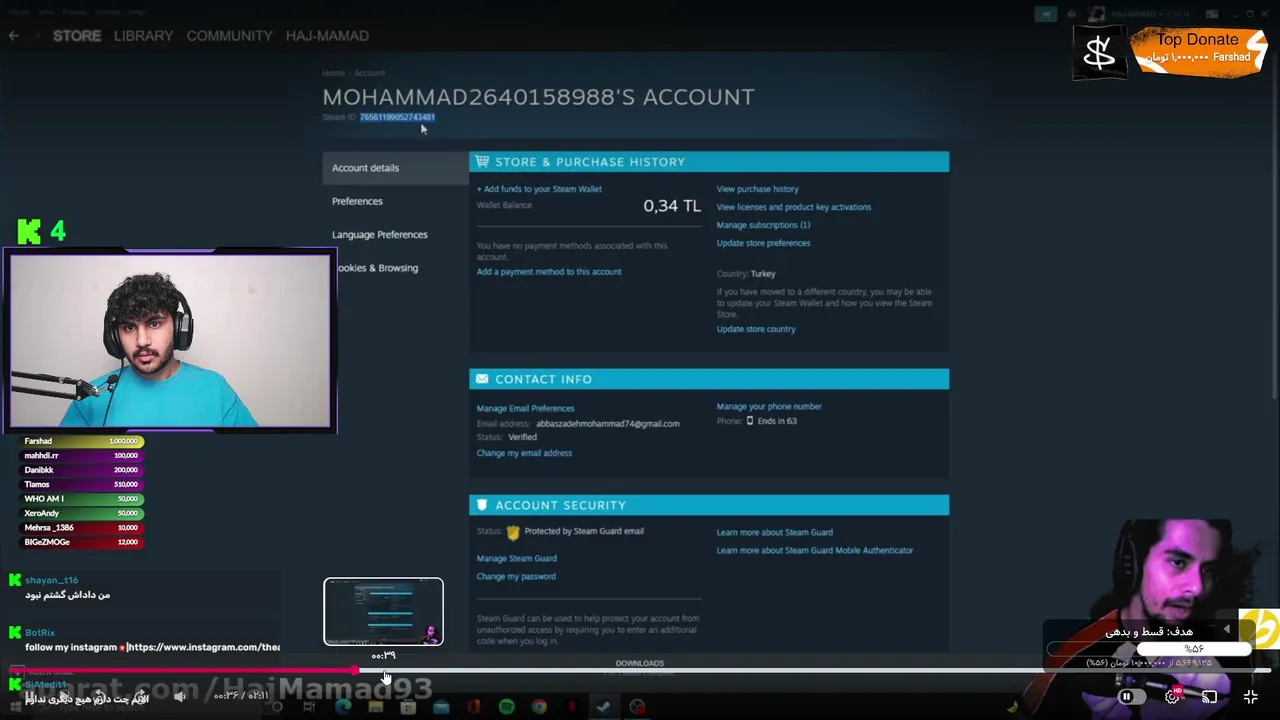
Task: Click the green Kick logo above the webcam
Action: pyautogui.click(x=29, y=232)
